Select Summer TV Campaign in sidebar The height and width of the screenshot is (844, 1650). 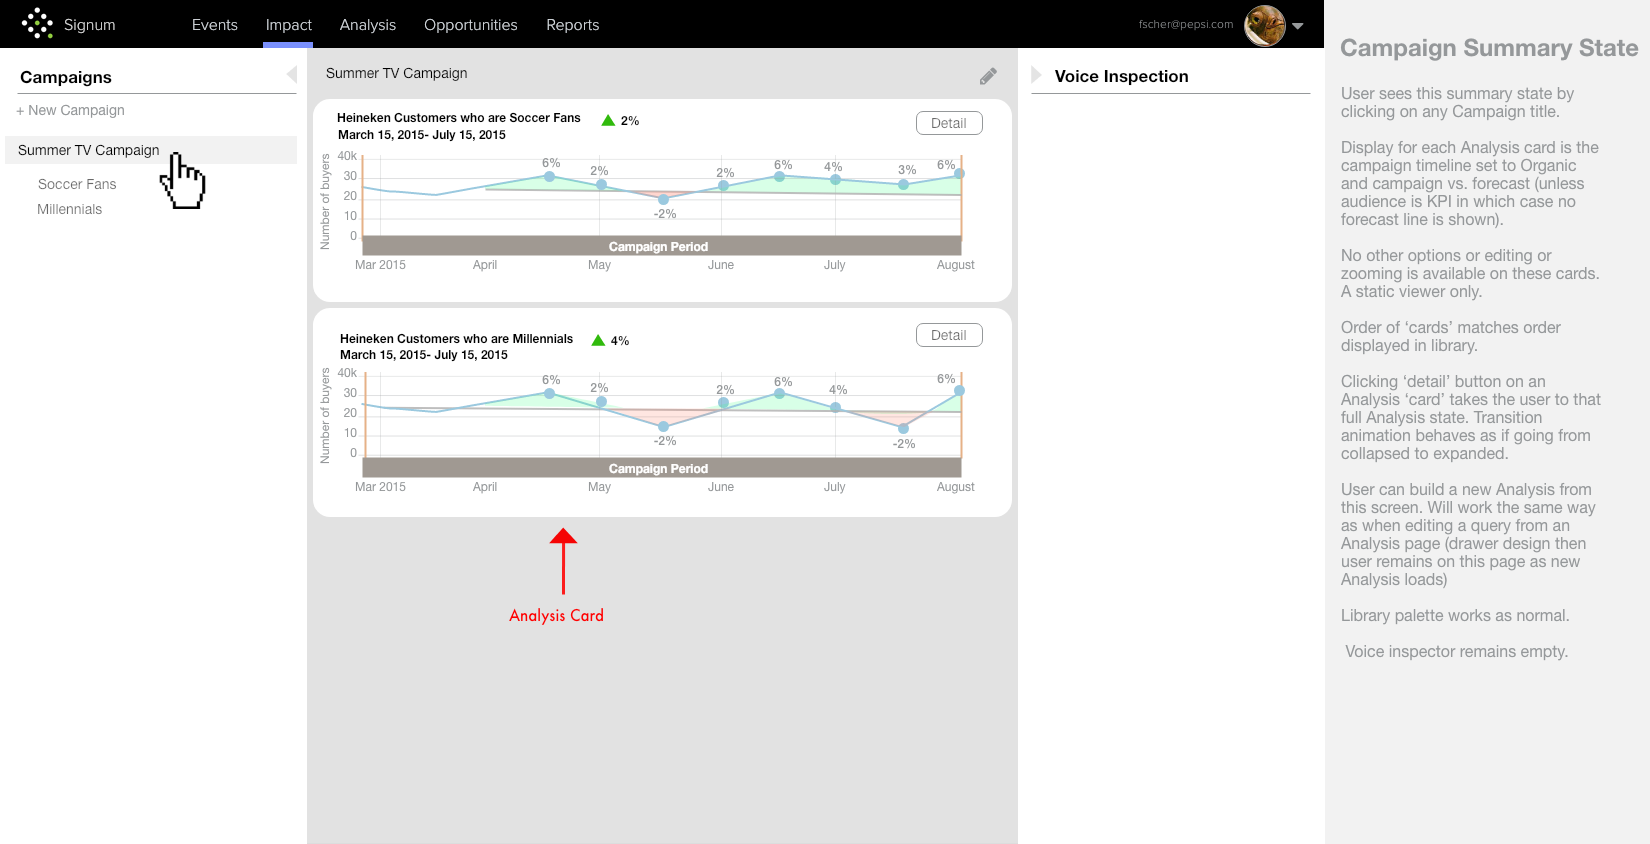151,150
